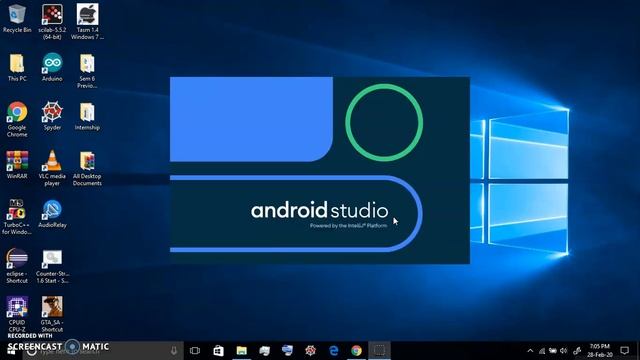
Task: Select the All Desktop Documents folder
Action: pyautogui.click(x=87, y=168)
